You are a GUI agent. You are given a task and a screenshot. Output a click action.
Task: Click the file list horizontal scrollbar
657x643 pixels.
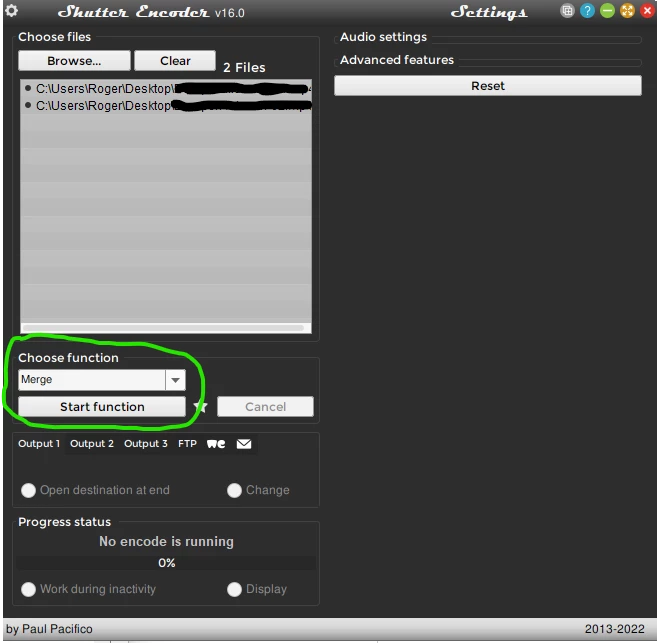[x=163, y=328]
